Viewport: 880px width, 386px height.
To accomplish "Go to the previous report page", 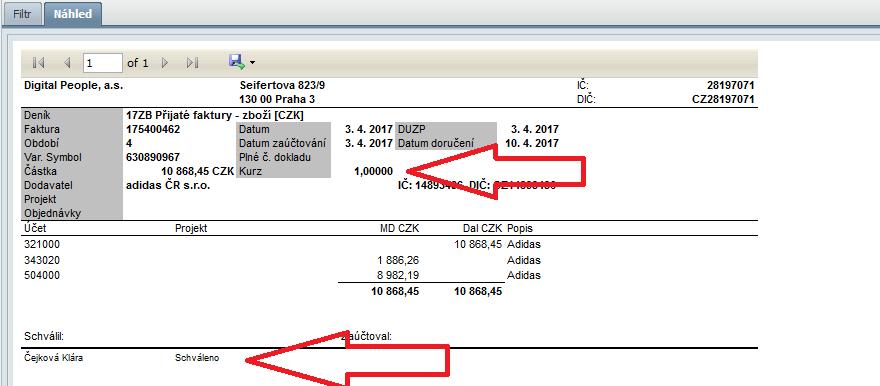I will [67, 63].
